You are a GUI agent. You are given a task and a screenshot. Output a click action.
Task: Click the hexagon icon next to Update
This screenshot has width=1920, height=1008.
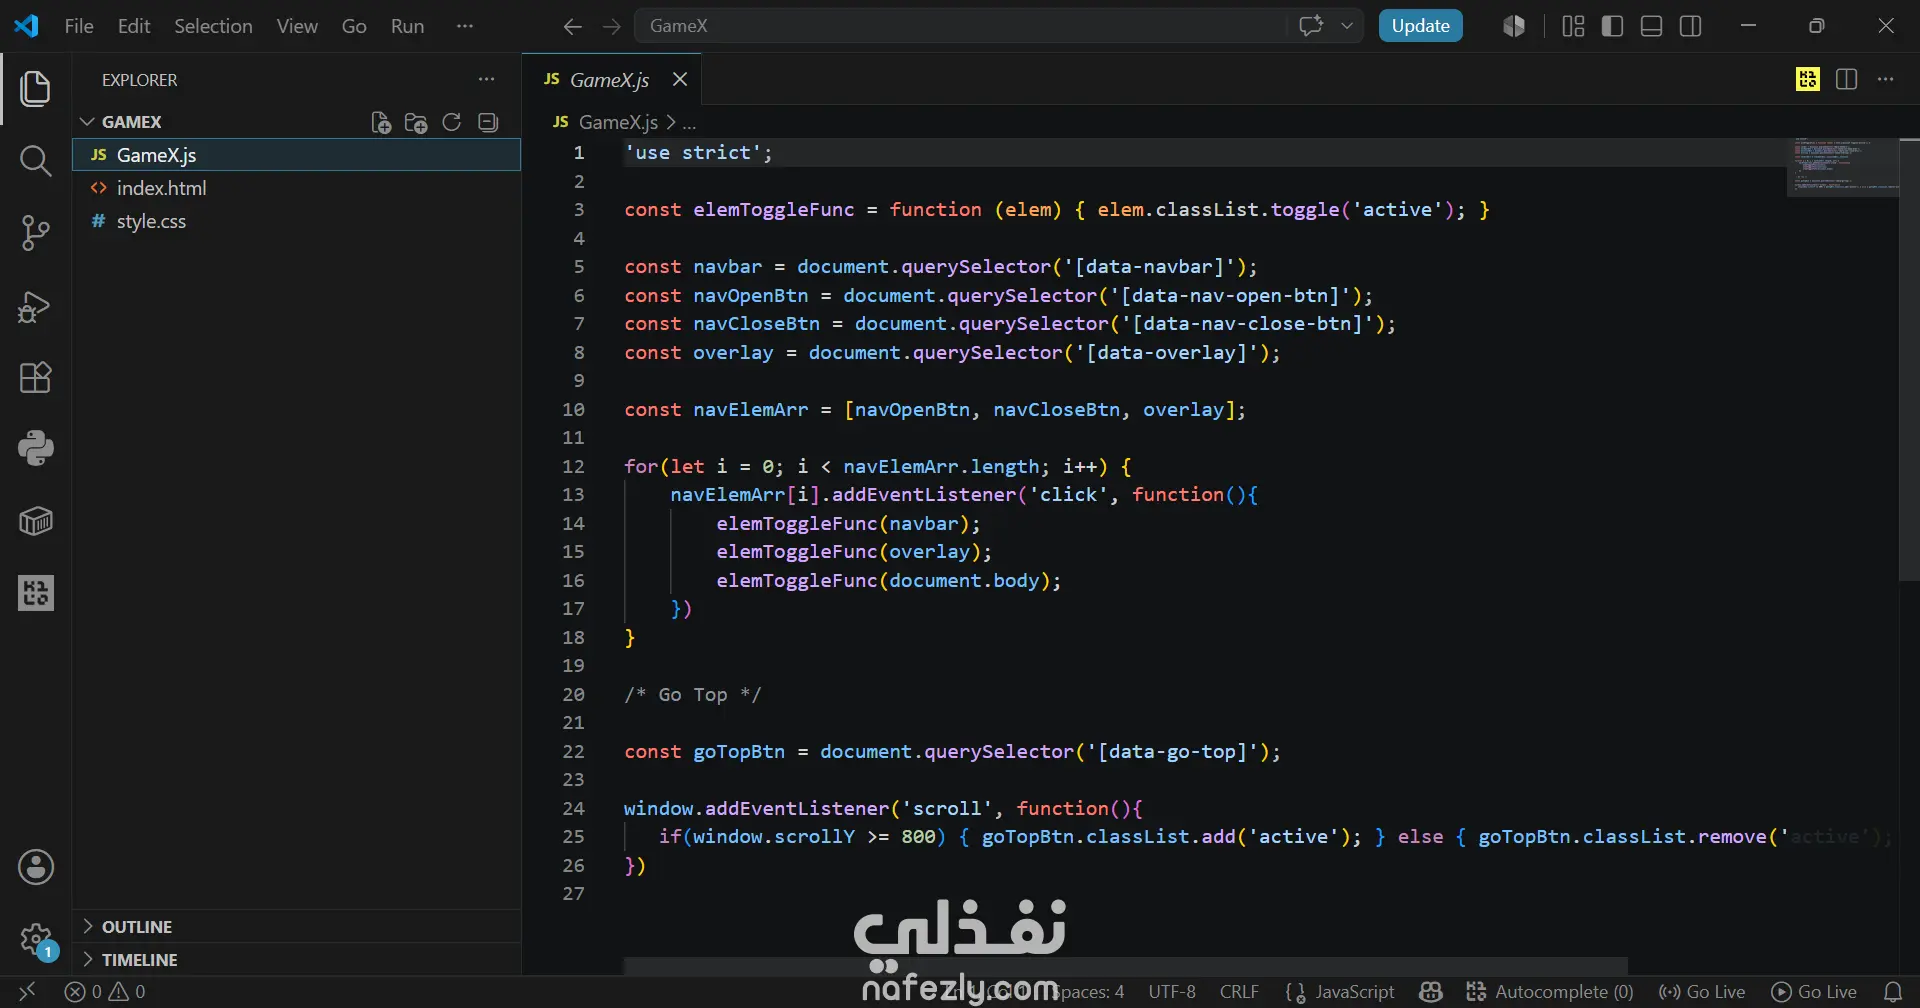(1514, 26)
